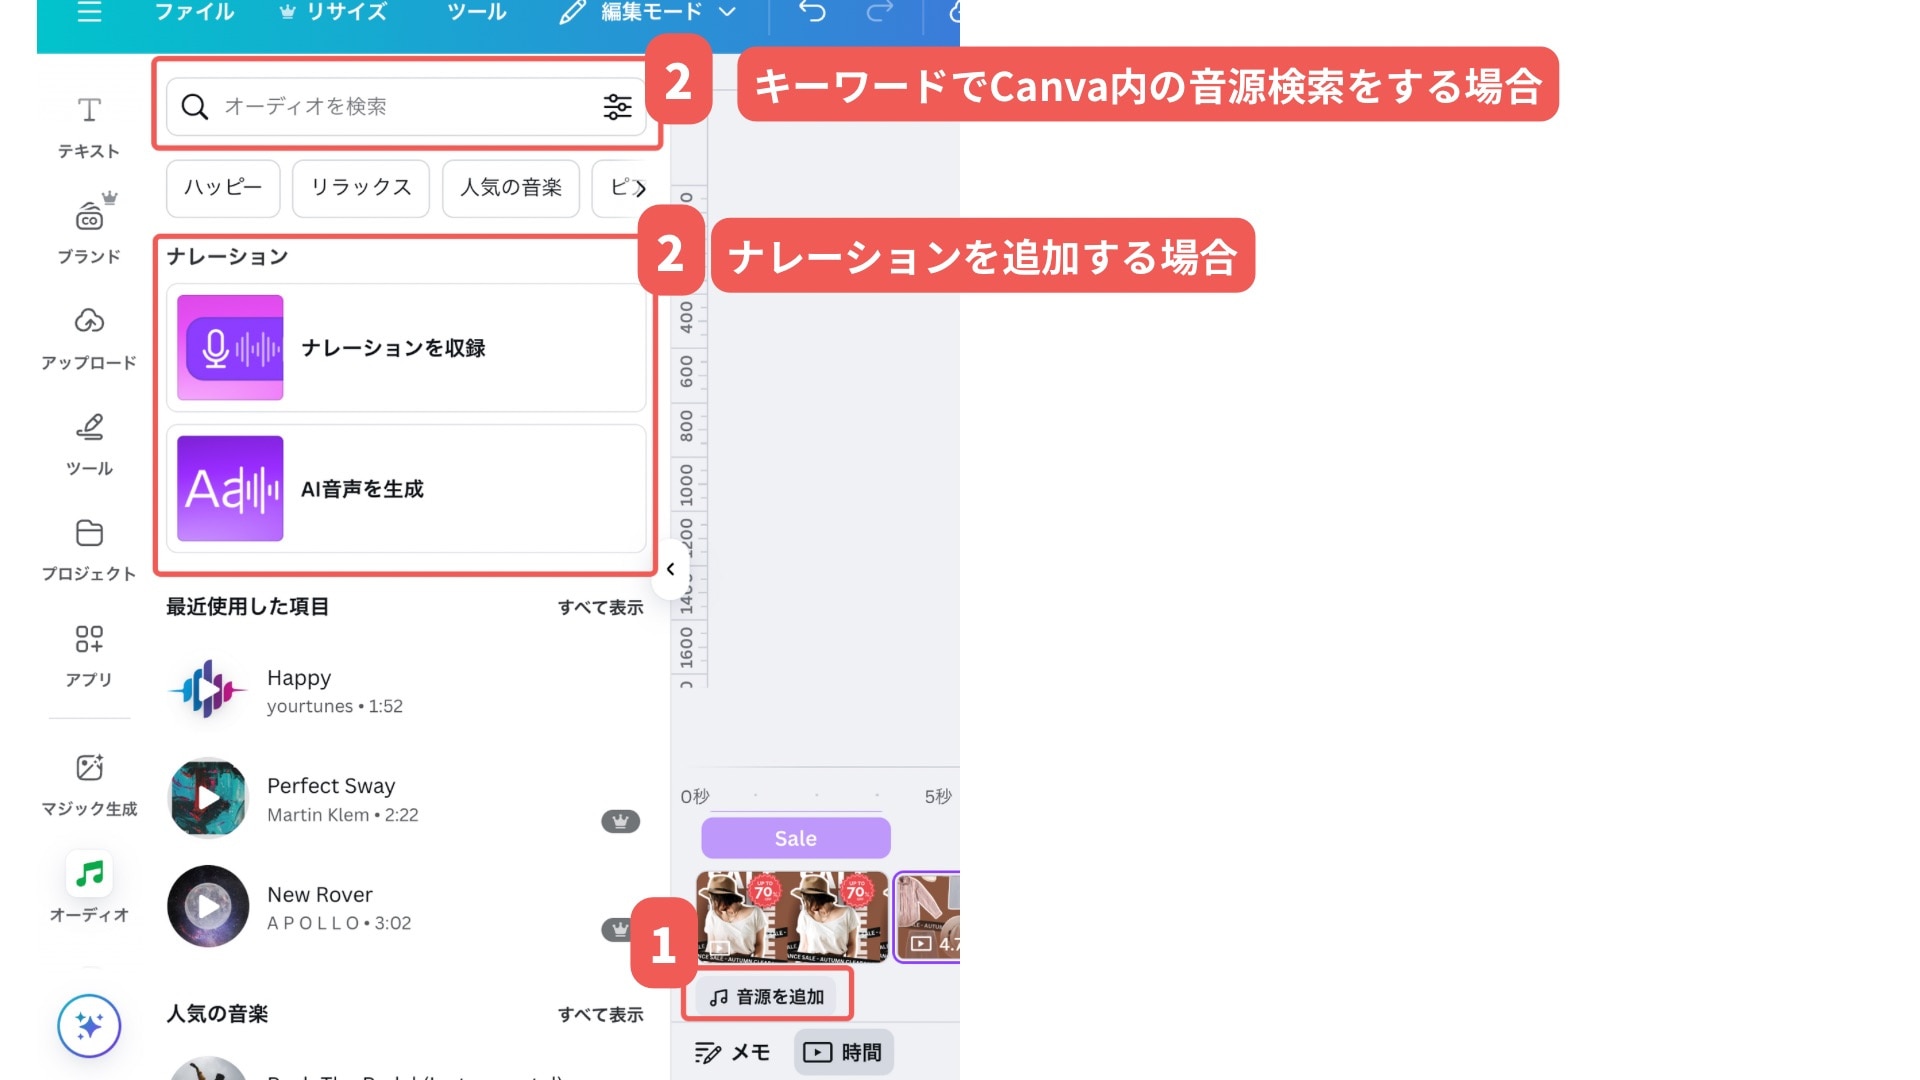Click the audio search filter icon
The height and width of the screenshot is (1080, 1920).
click(x=617, y=106)
